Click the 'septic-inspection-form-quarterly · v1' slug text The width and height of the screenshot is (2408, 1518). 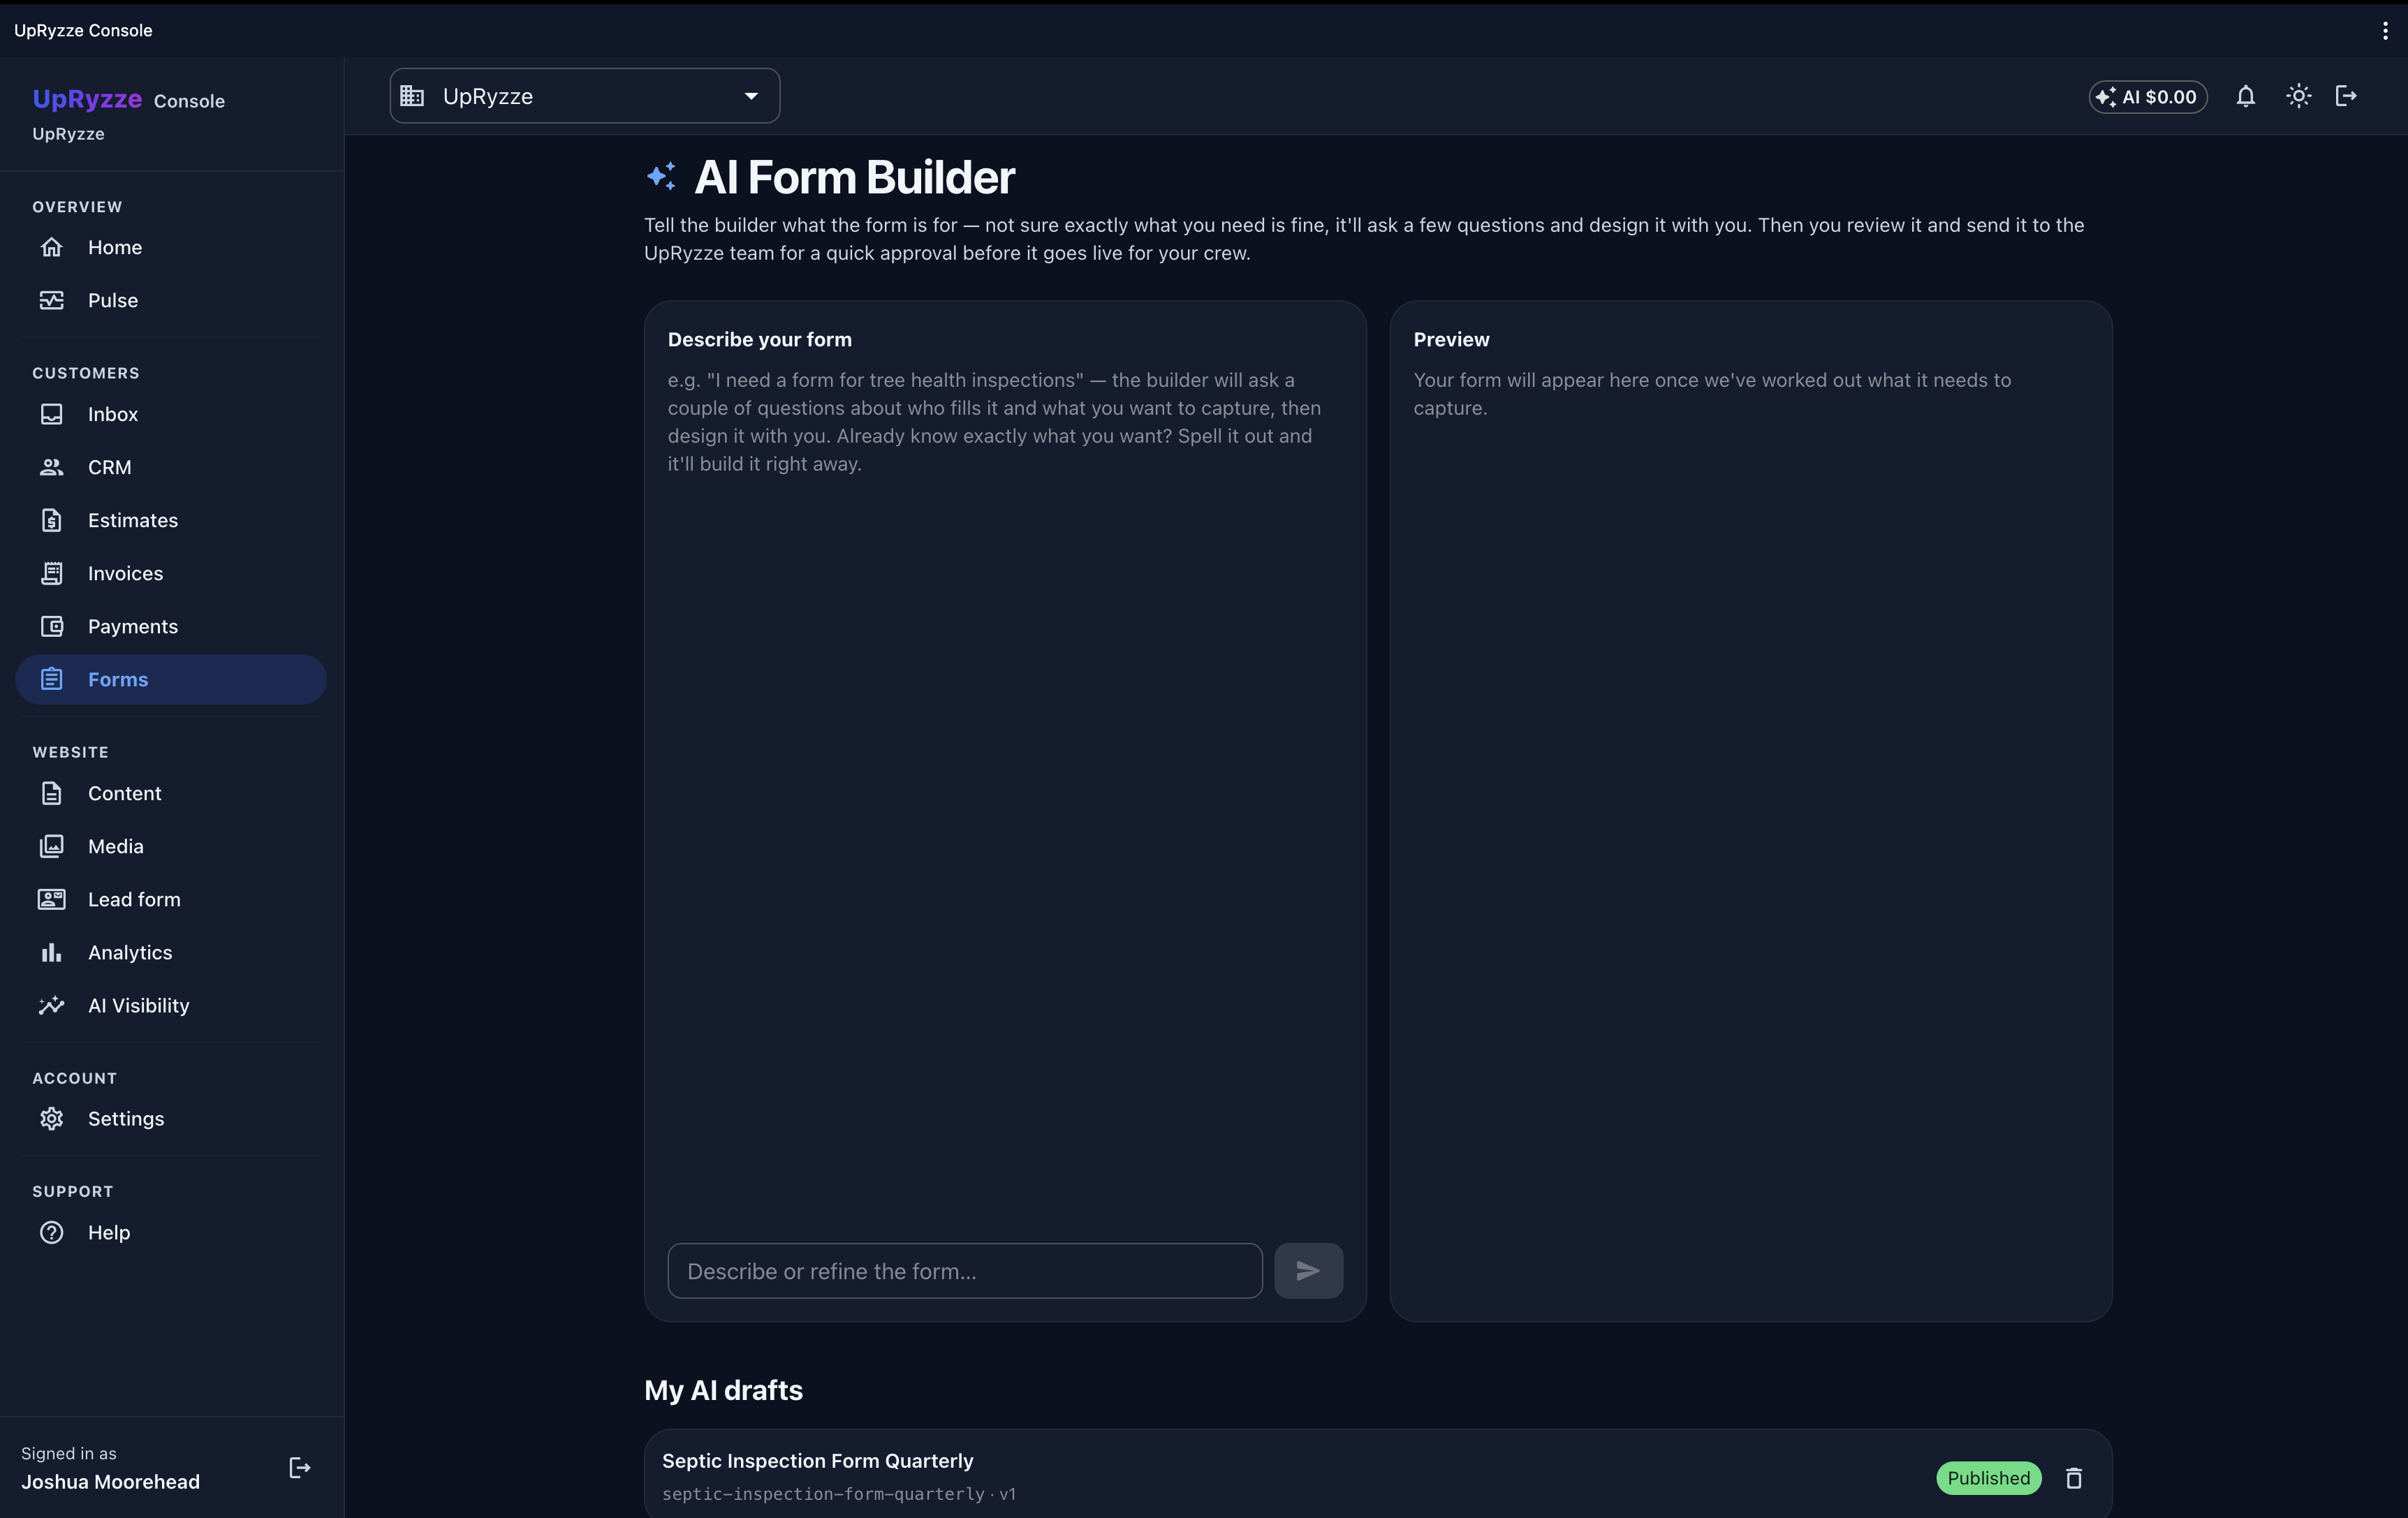[x=838, y=1494]
